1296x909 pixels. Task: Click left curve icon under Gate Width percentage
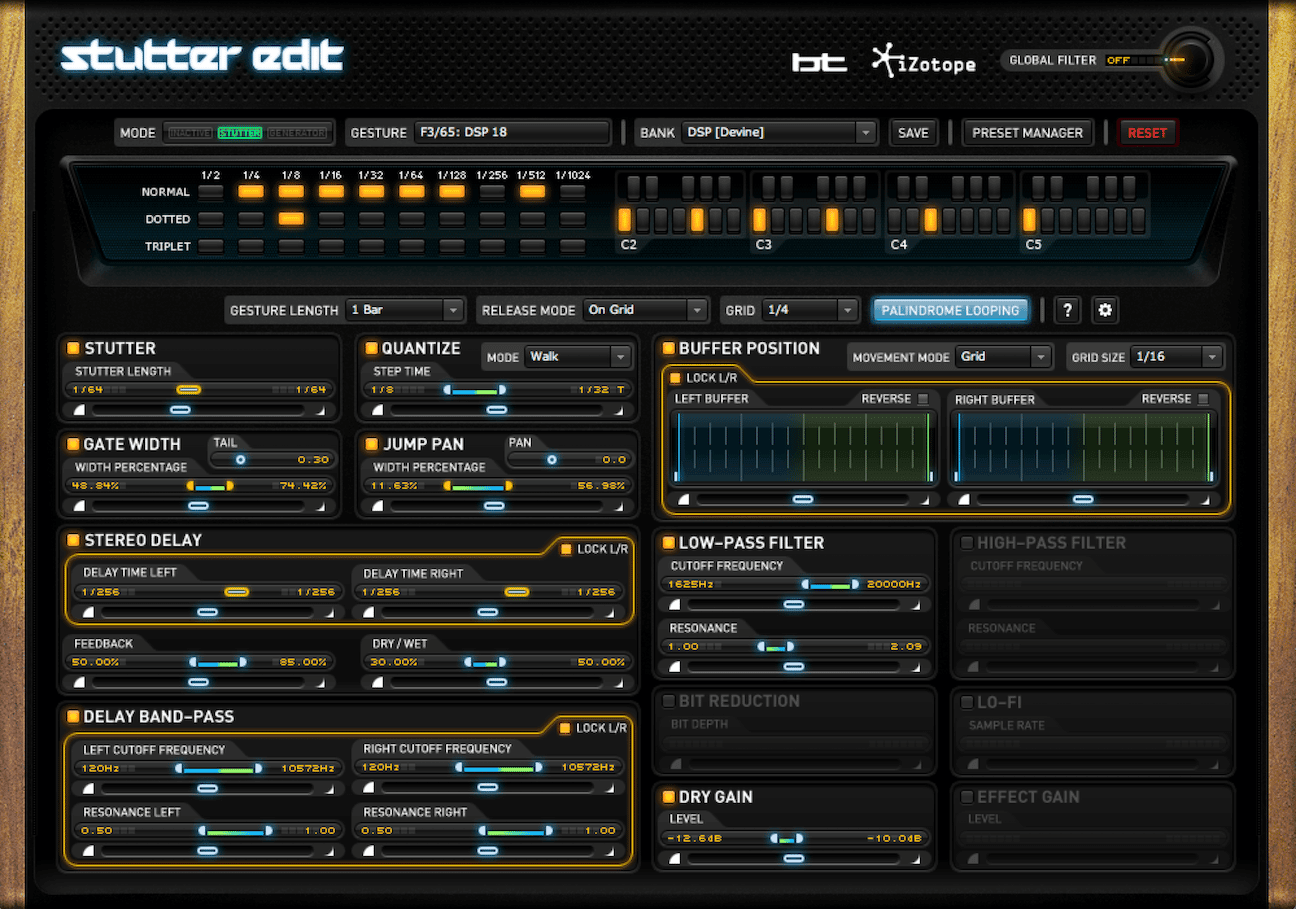pyautogui.click(x=79, y=506)
